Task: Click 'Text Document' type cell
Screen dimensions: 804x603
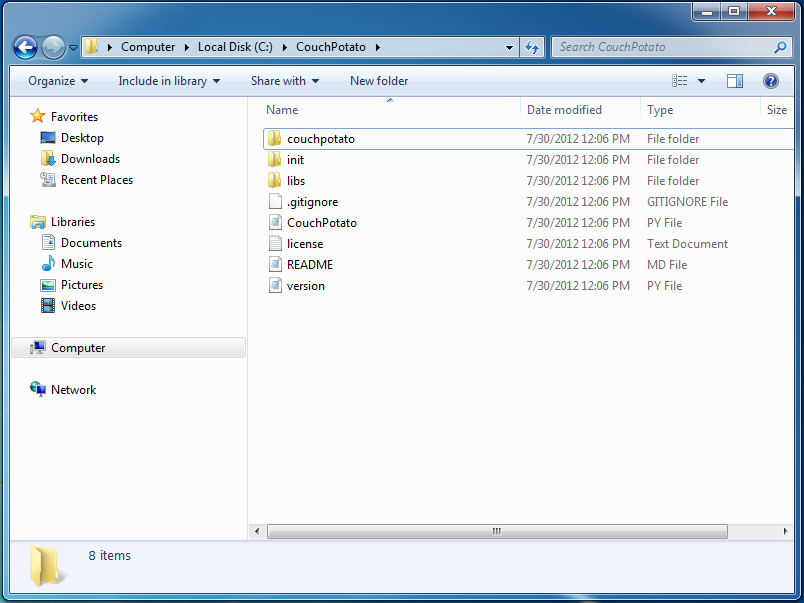Action: click(687, 244)
